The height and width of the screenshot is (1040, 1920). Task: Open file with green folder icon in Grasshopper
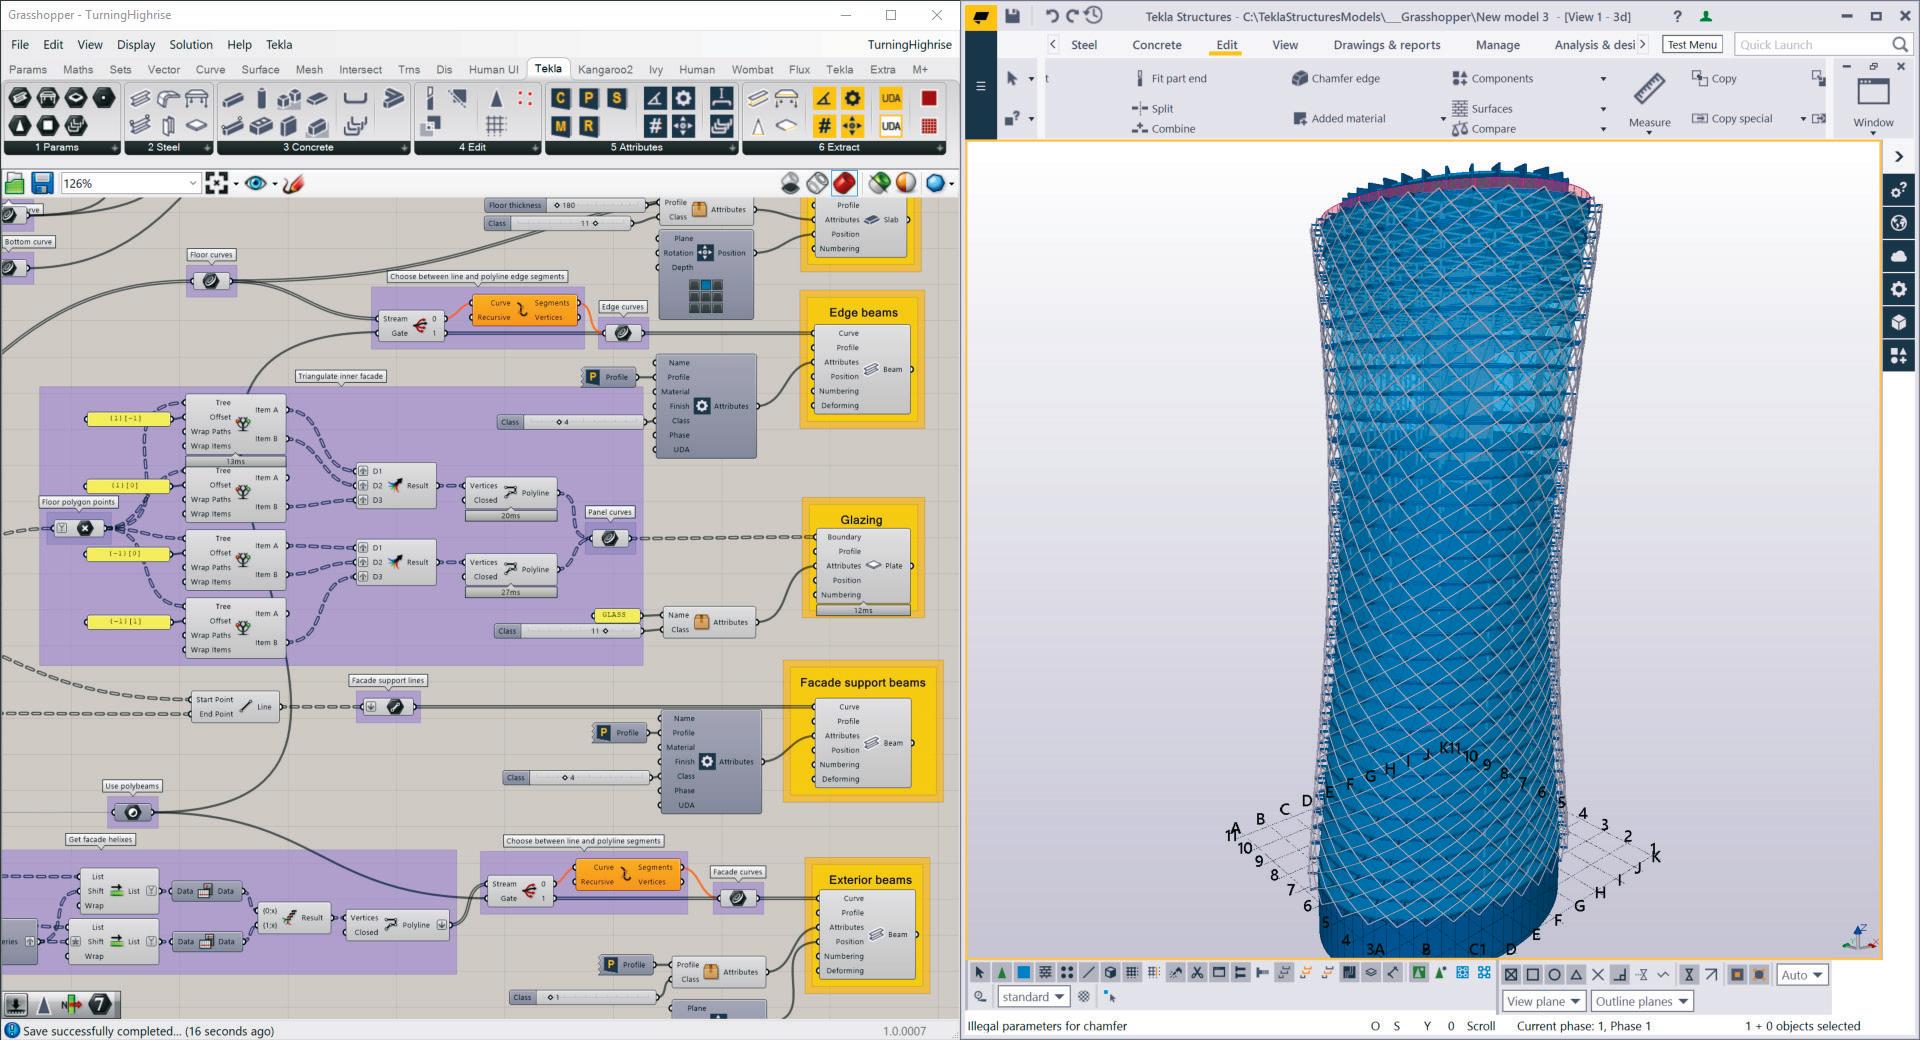click(14, 183)
